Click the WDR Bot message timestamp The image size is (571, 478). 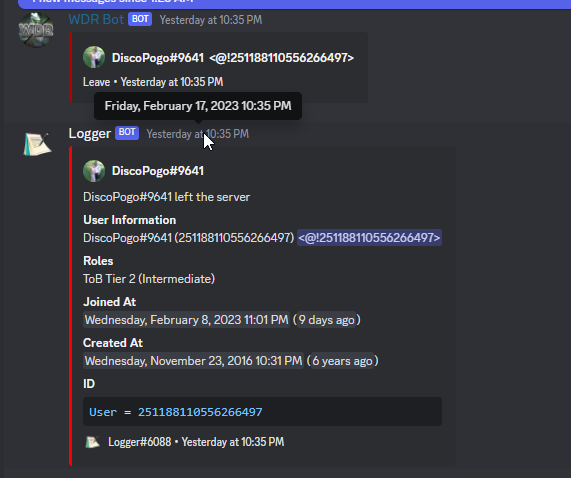click(x=211, y=20)
